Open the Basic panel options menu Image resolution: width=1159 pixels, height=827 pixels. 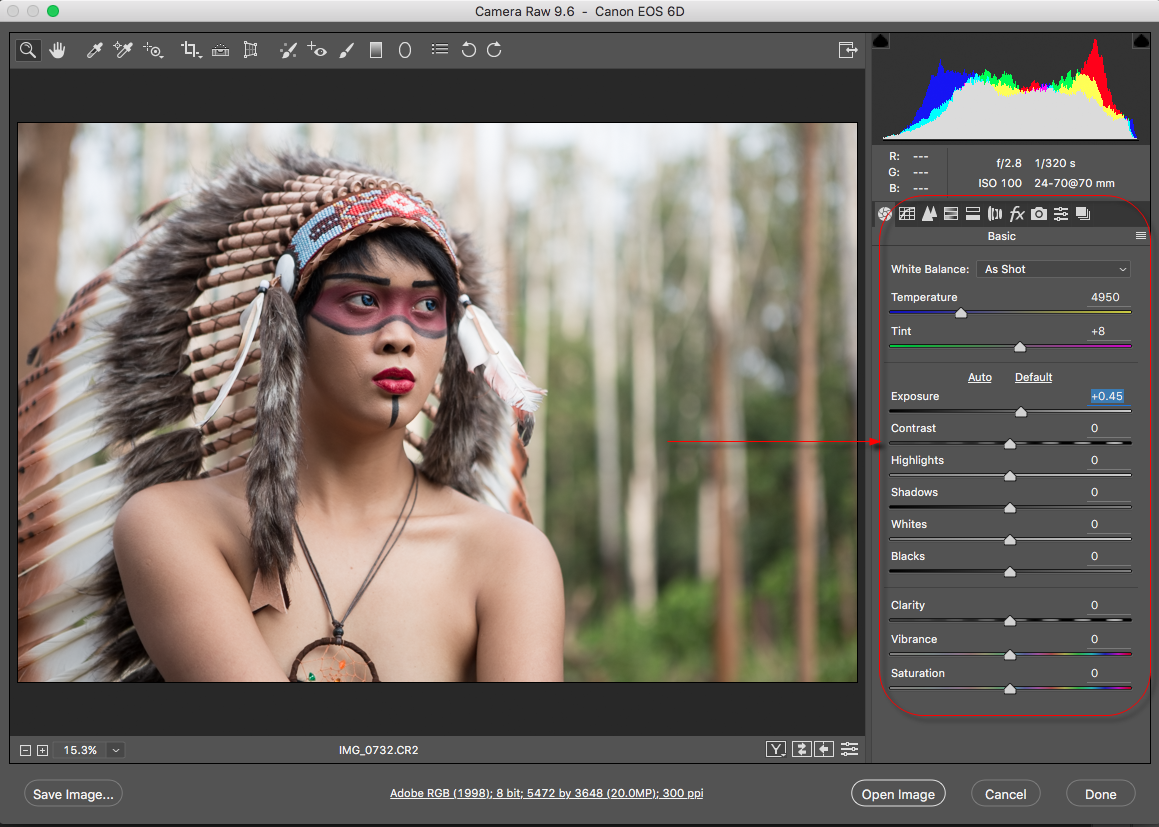coord(1140,236)
